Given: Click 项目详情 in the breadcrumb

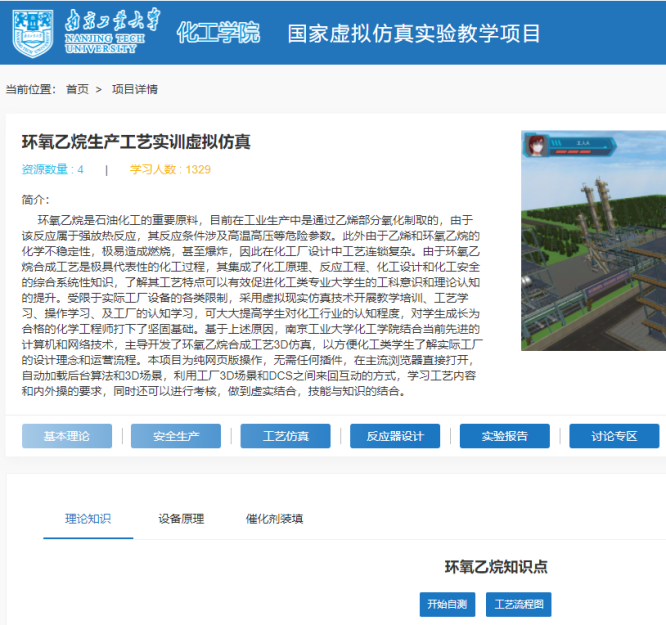Looking at the screenshot, I should pyautogui.click(x=134, y=89).
